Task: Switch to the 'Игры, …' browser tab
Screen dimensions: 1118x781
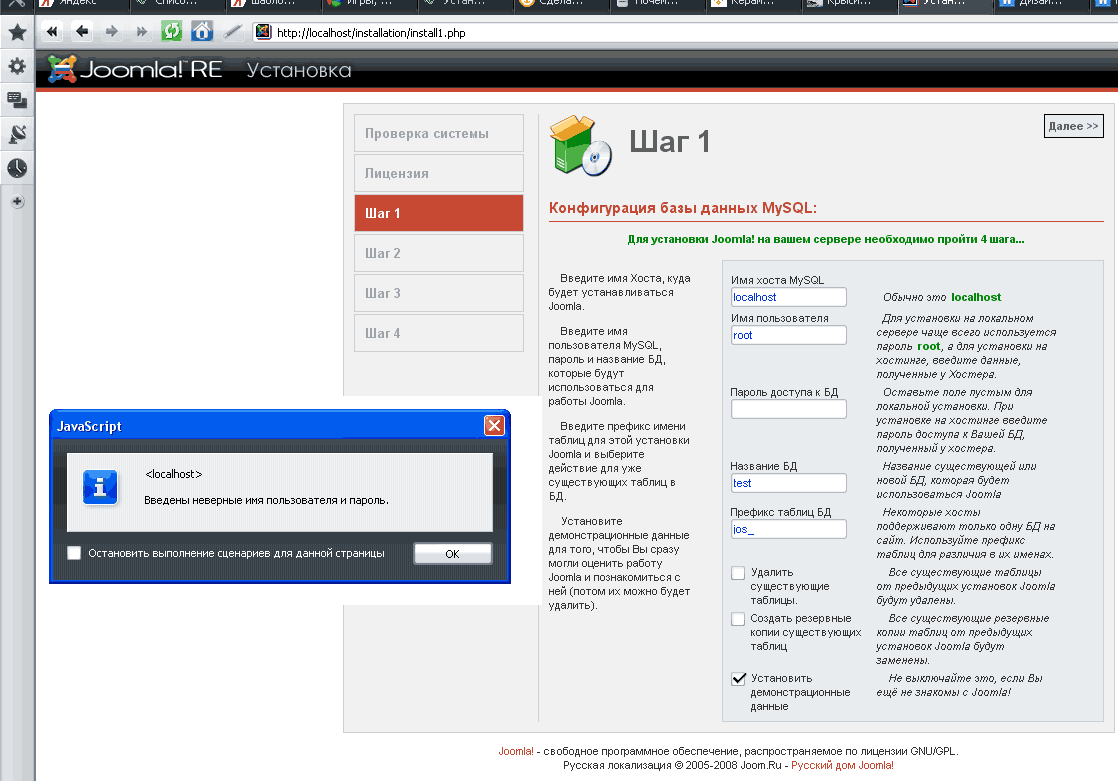Action: 369,4
